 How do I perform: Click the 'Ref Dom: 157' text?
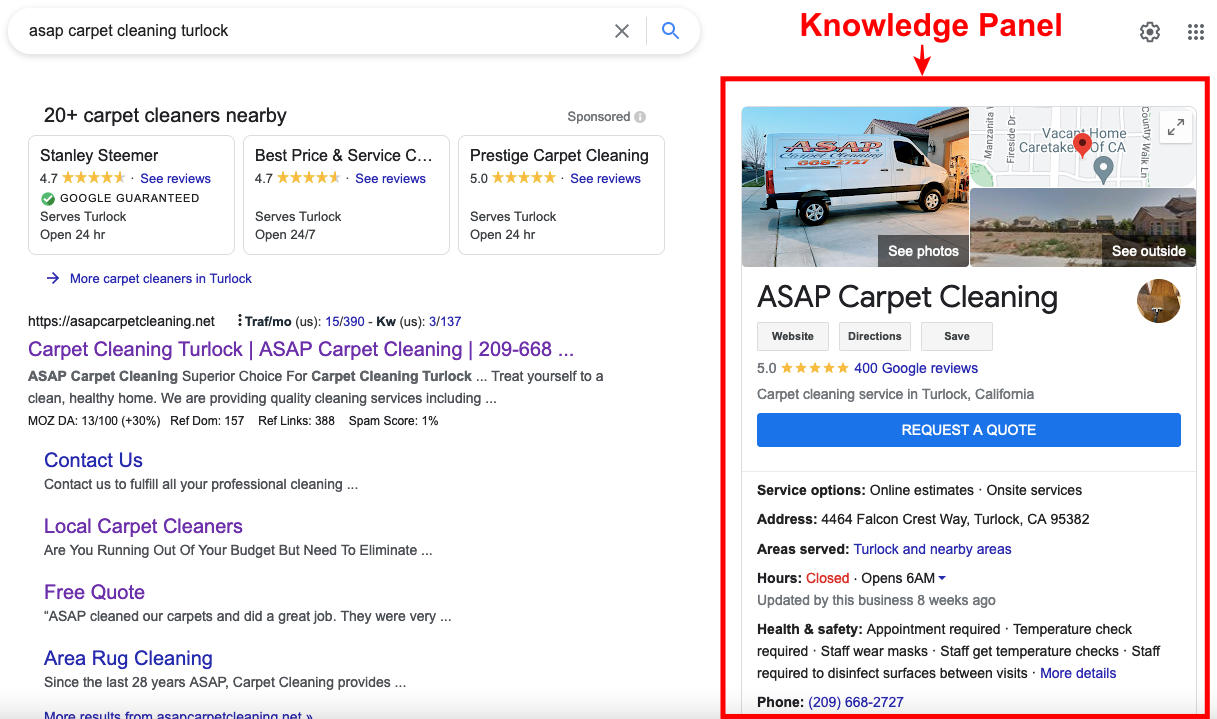point(208,421)
